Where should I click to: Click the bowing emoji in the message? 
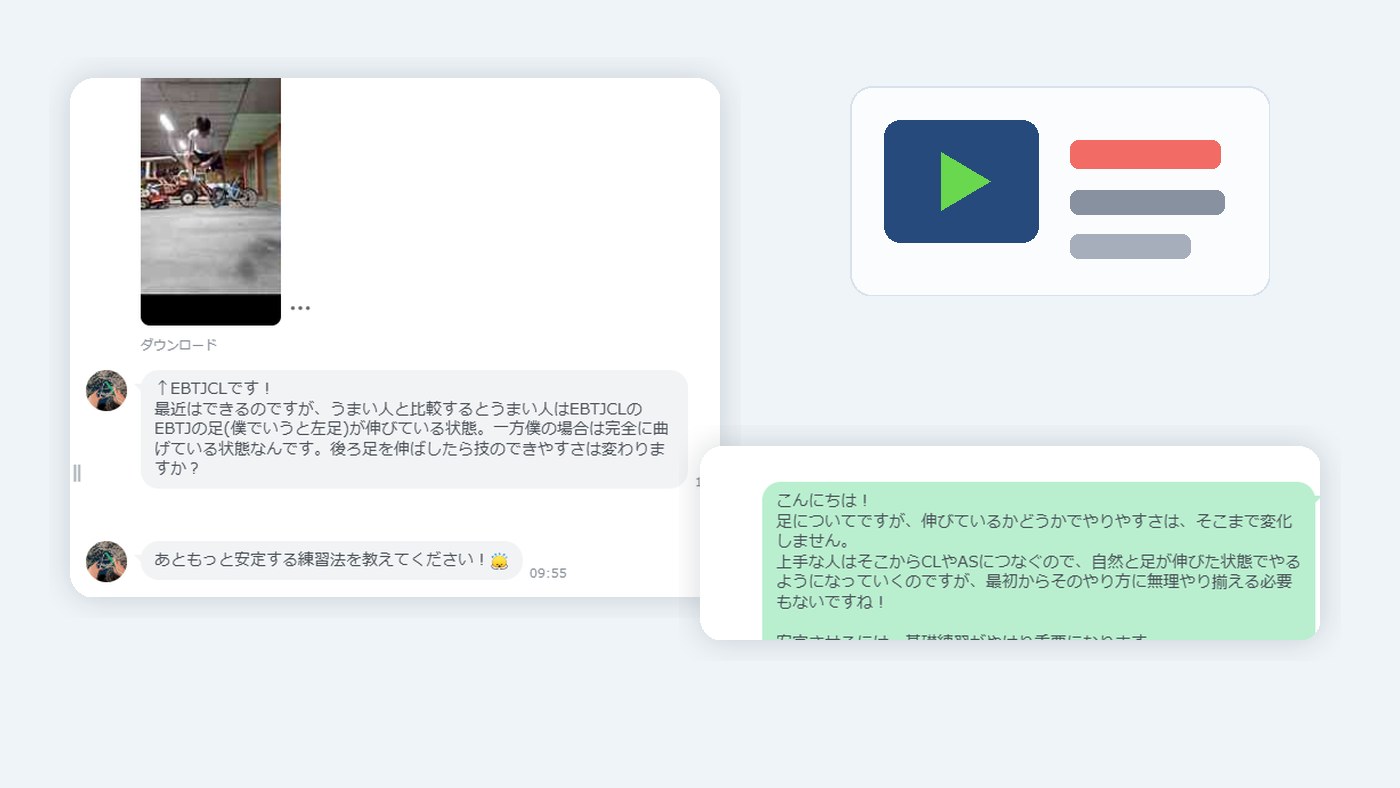pos(499,561)
